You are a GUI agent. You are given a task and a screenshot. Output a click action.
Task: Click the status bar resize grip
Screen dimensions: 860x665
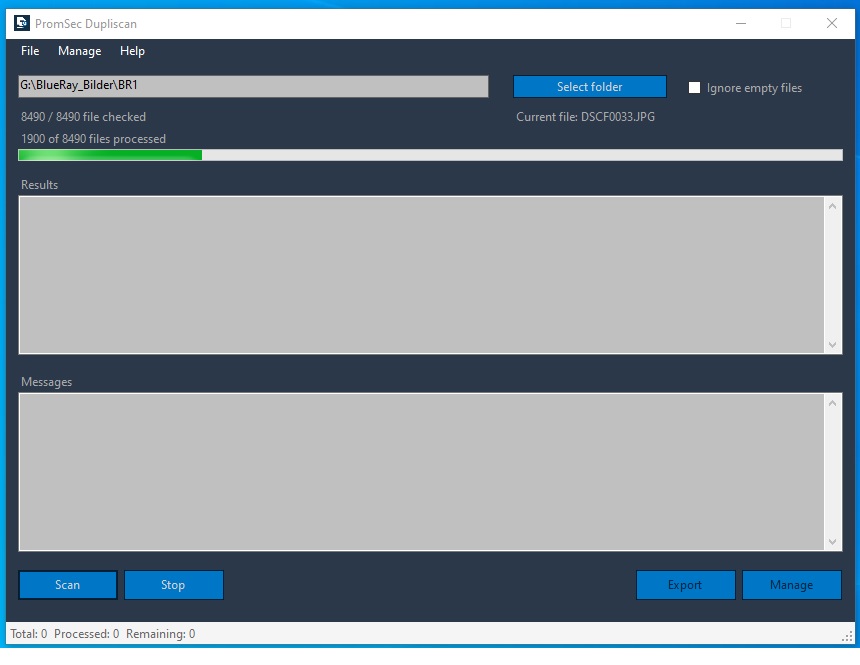coord(848,636)
